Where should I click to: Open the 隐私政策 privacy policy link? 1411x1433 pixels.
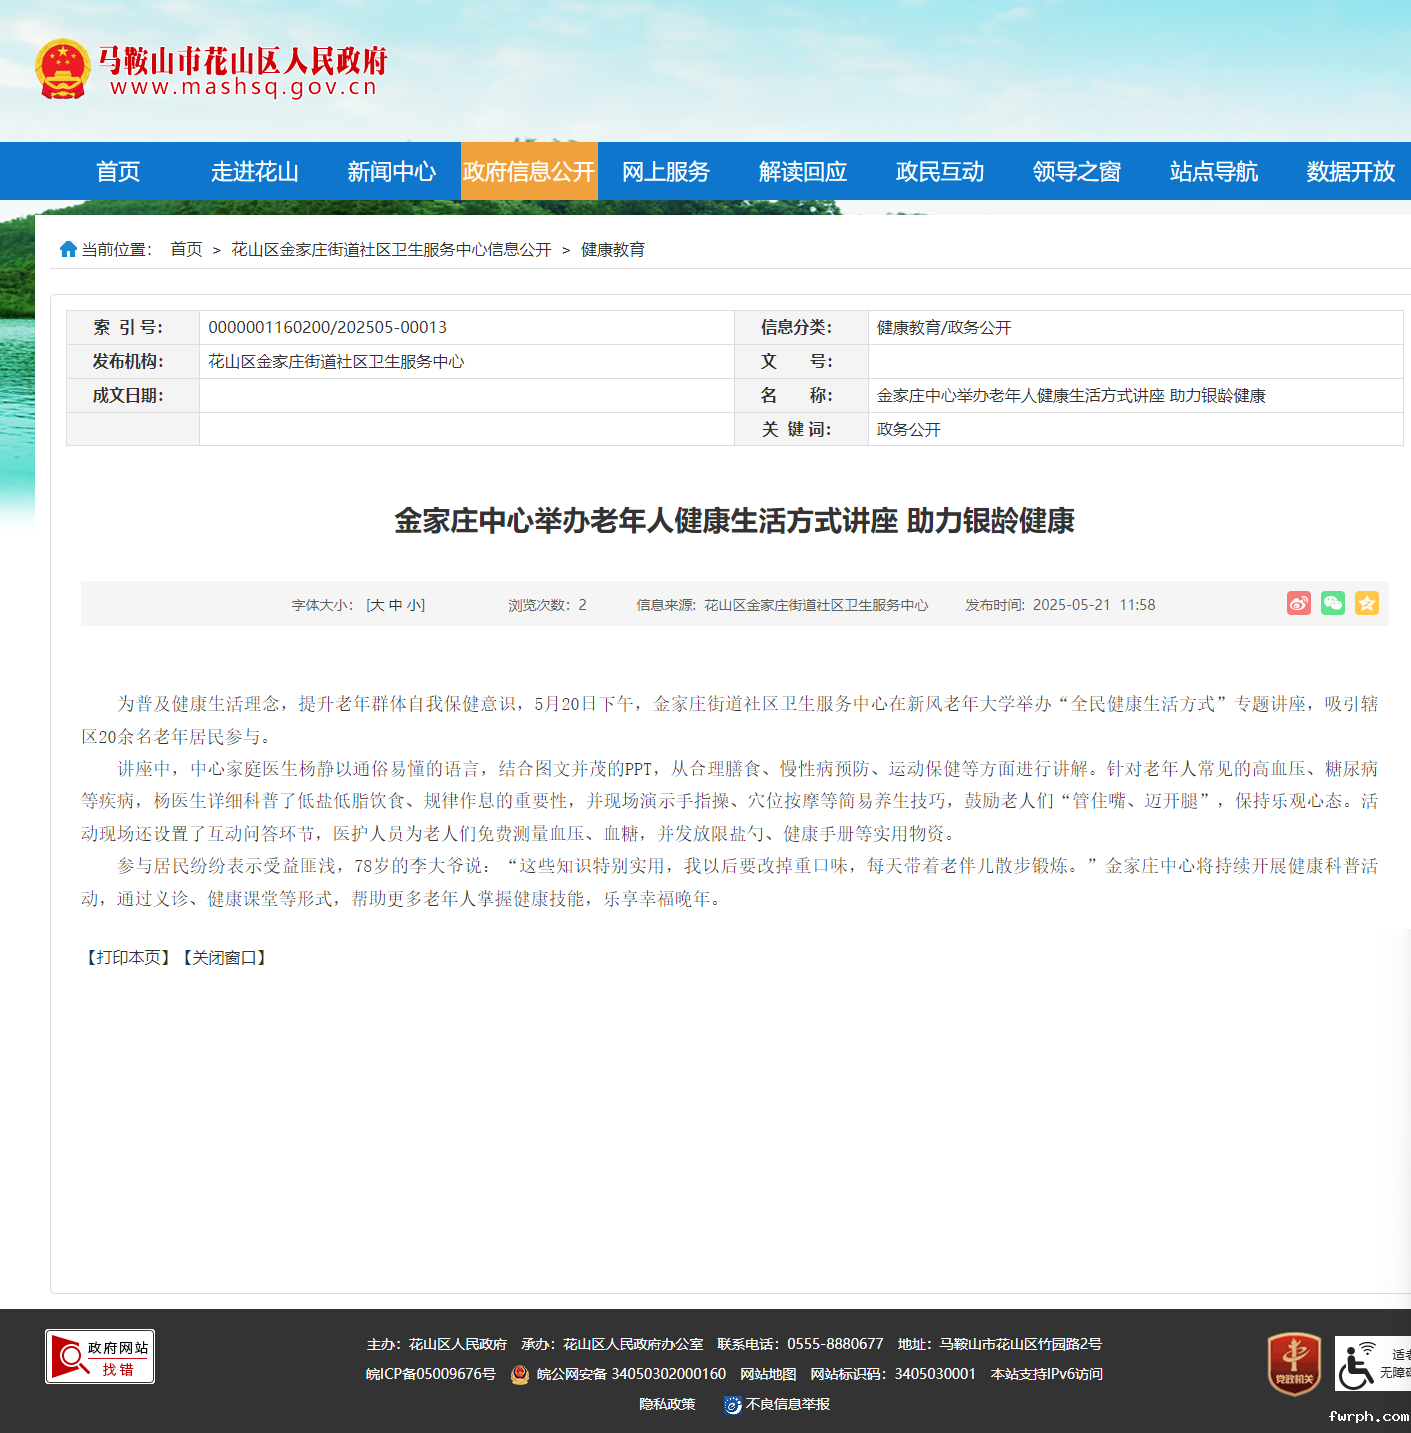click(x=667, y=1404)
